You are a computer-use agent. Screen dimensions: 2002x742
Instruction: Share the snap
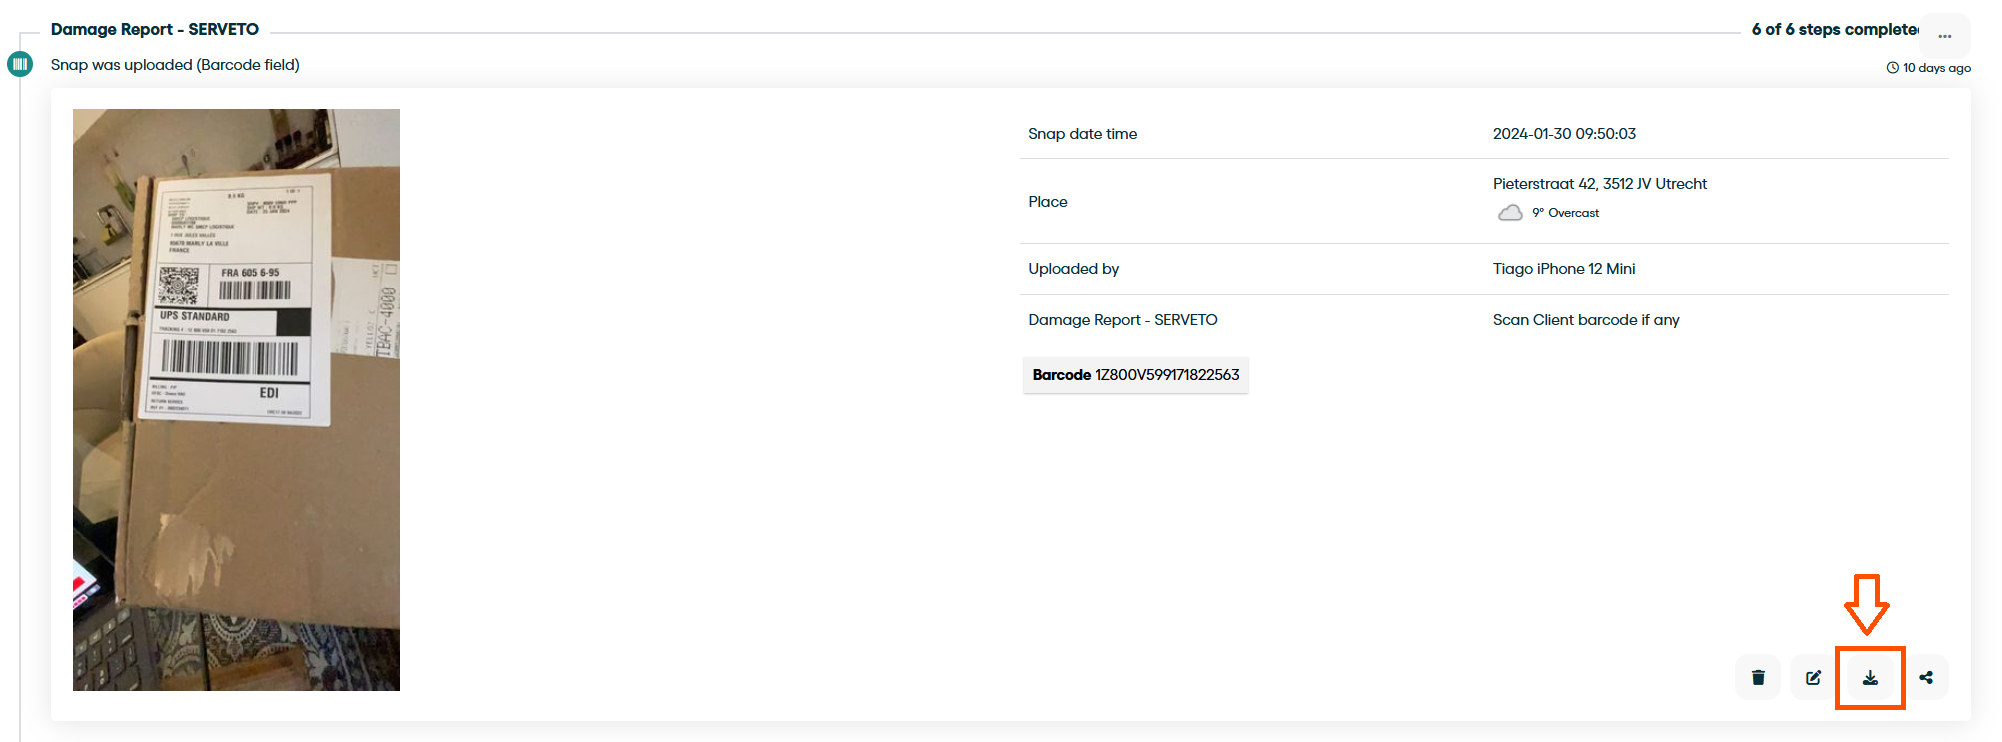tap(1926, 678)
